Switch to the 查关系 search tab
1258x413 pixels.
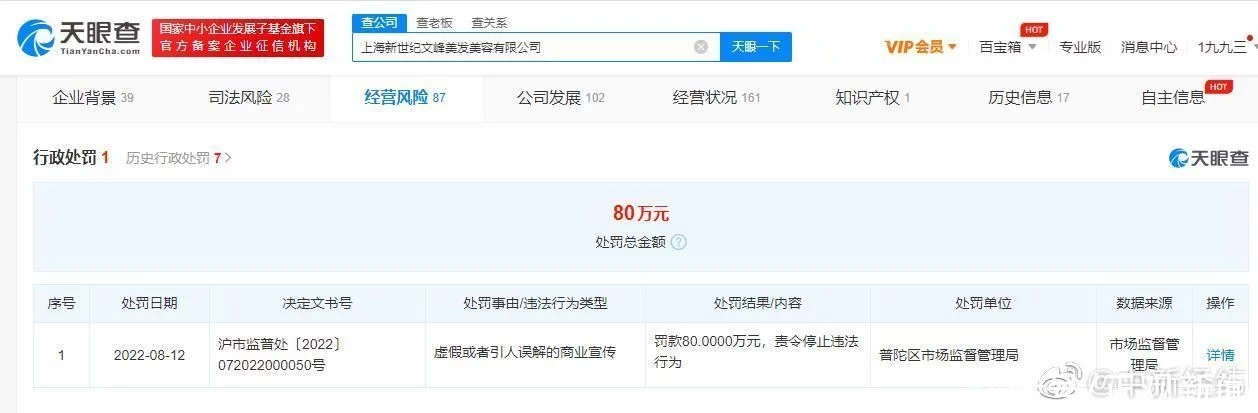pos(489,22)
